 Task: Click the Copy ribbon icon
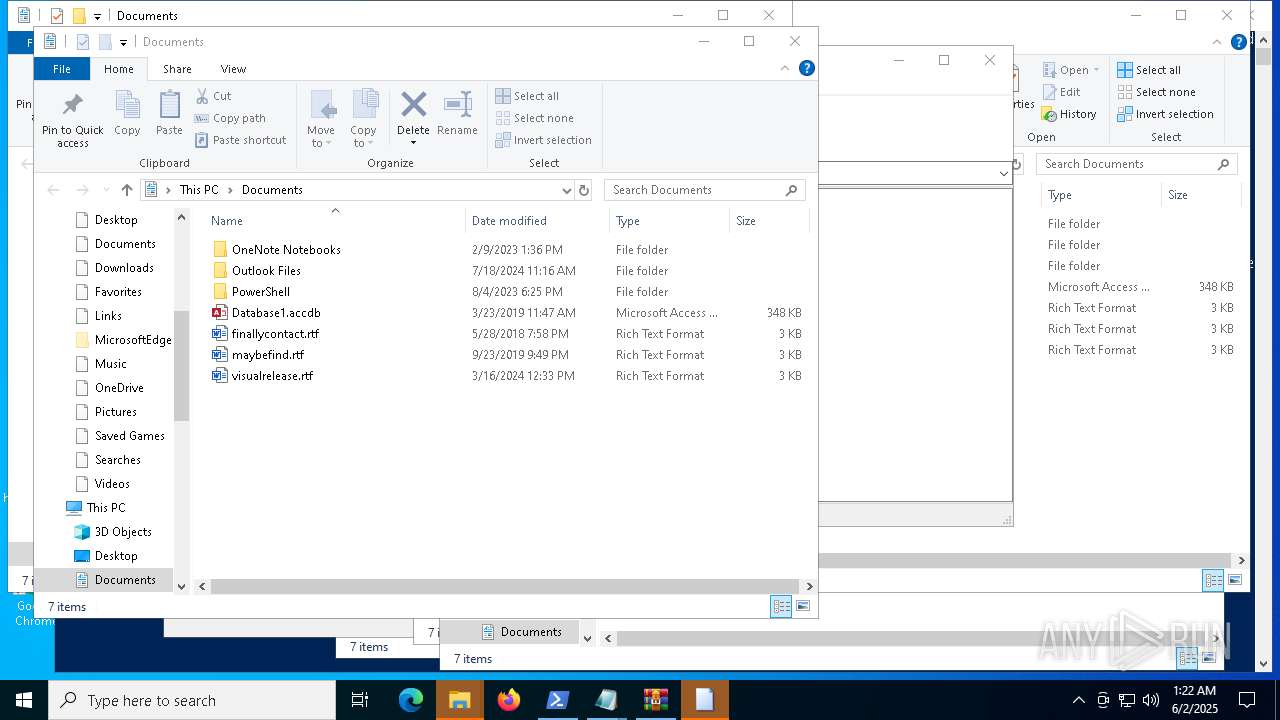pyautogui.click(x=127, y=104)
